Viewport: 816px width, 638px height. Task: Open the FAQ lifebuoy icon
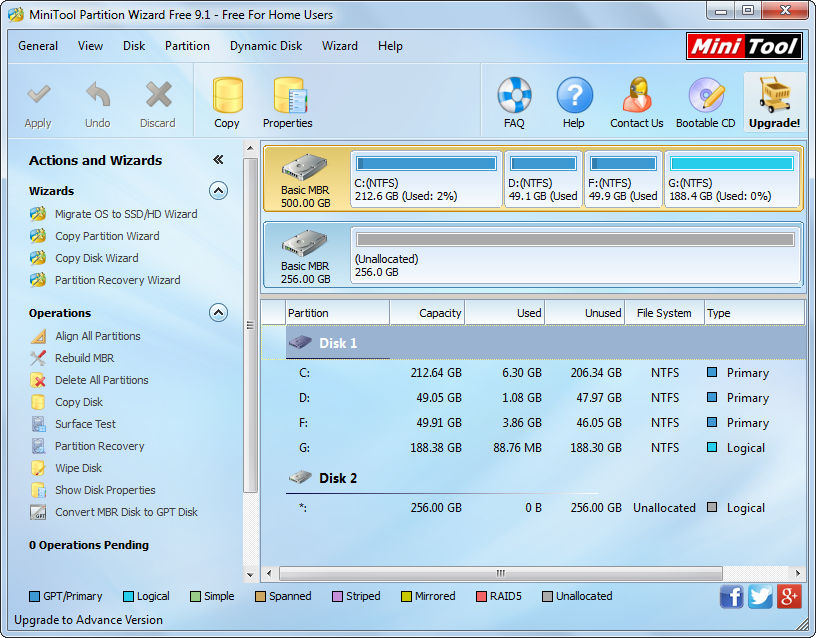[514, 95]
